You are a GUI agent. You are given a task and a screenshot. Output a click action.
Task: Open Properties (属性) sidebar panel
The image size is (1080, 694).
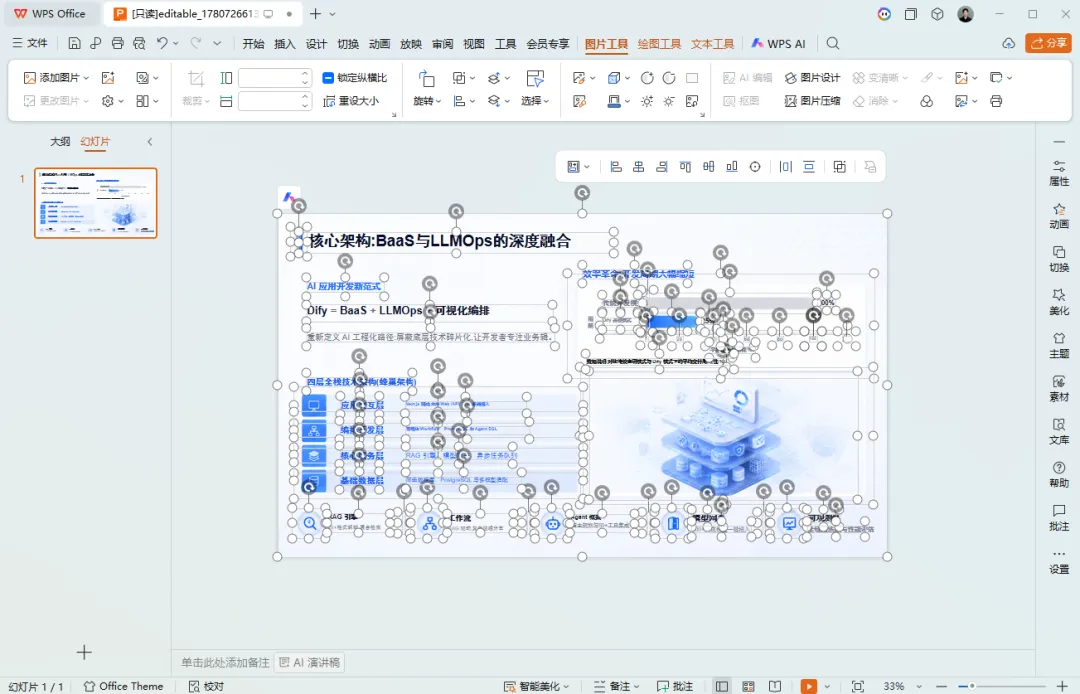tap(1059, 173)
